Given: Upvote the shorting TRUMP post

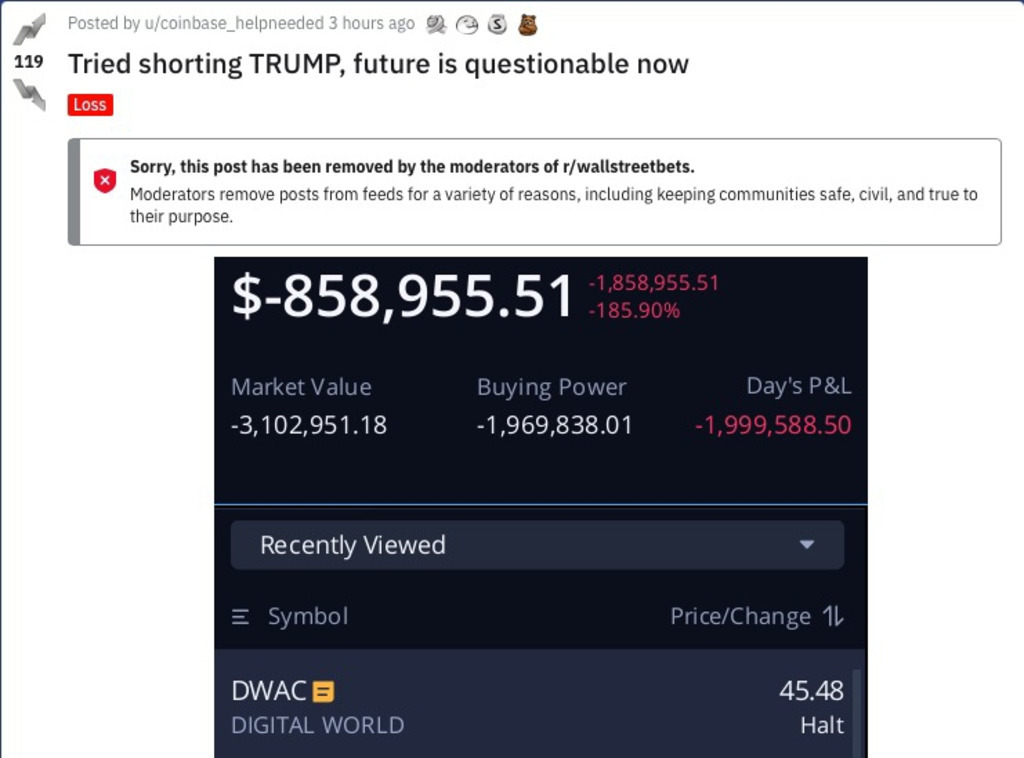Looking at the screenshot, I should tap(29, 29).
